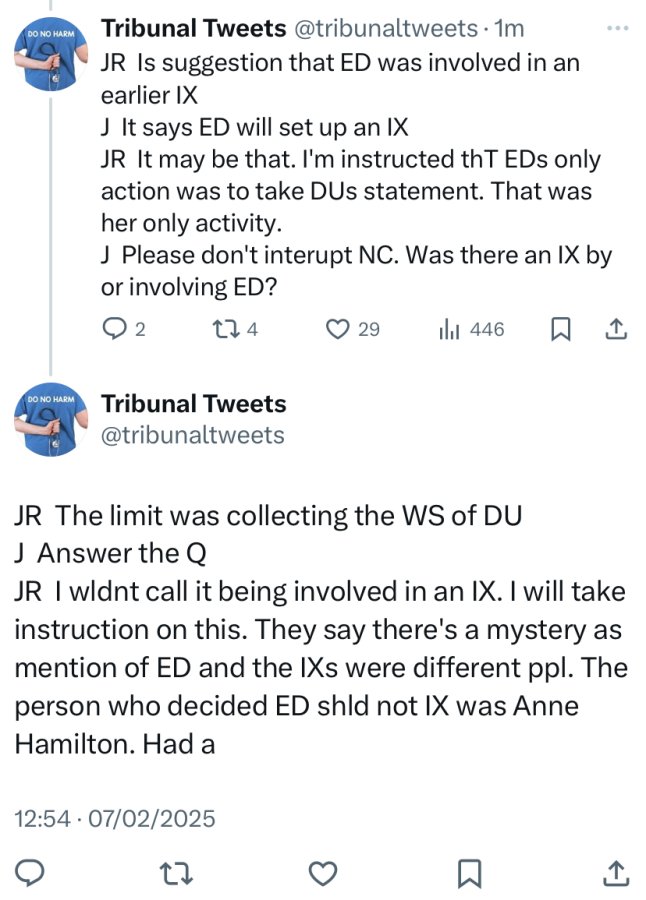Repost the first tweet with 4 reposts

point(235,329)
